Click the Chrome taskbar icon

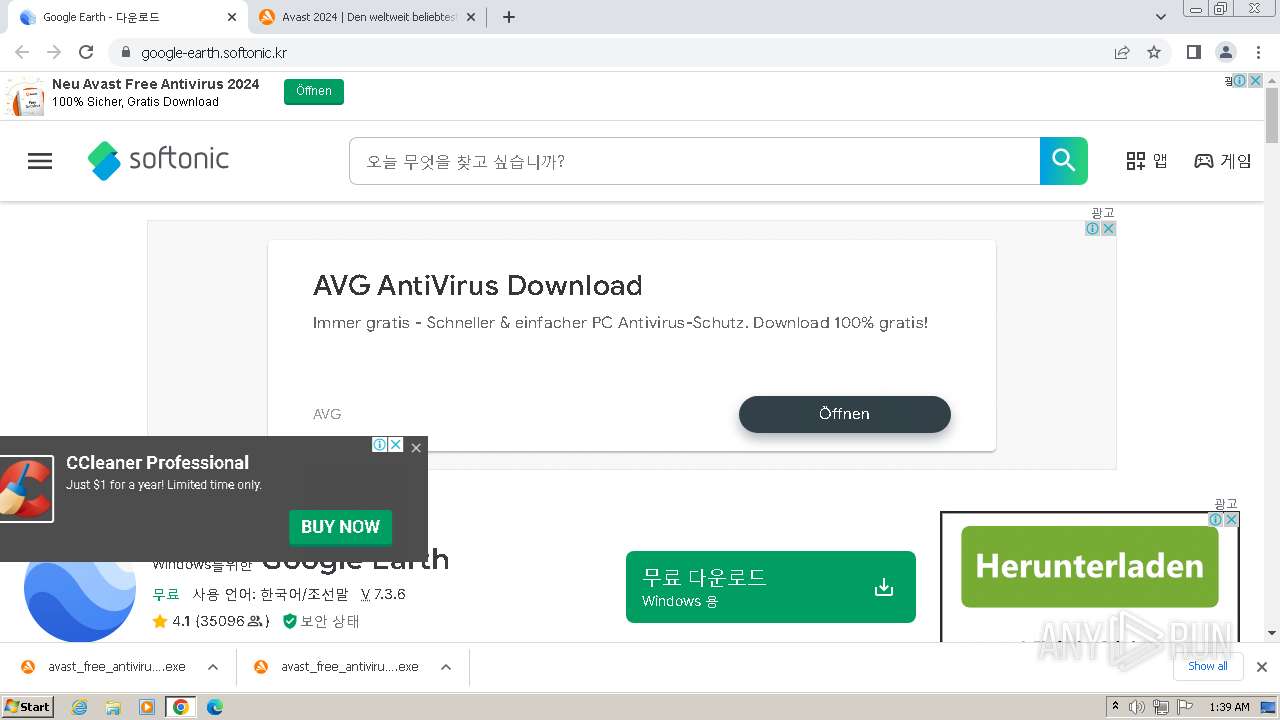pos(181,707)
